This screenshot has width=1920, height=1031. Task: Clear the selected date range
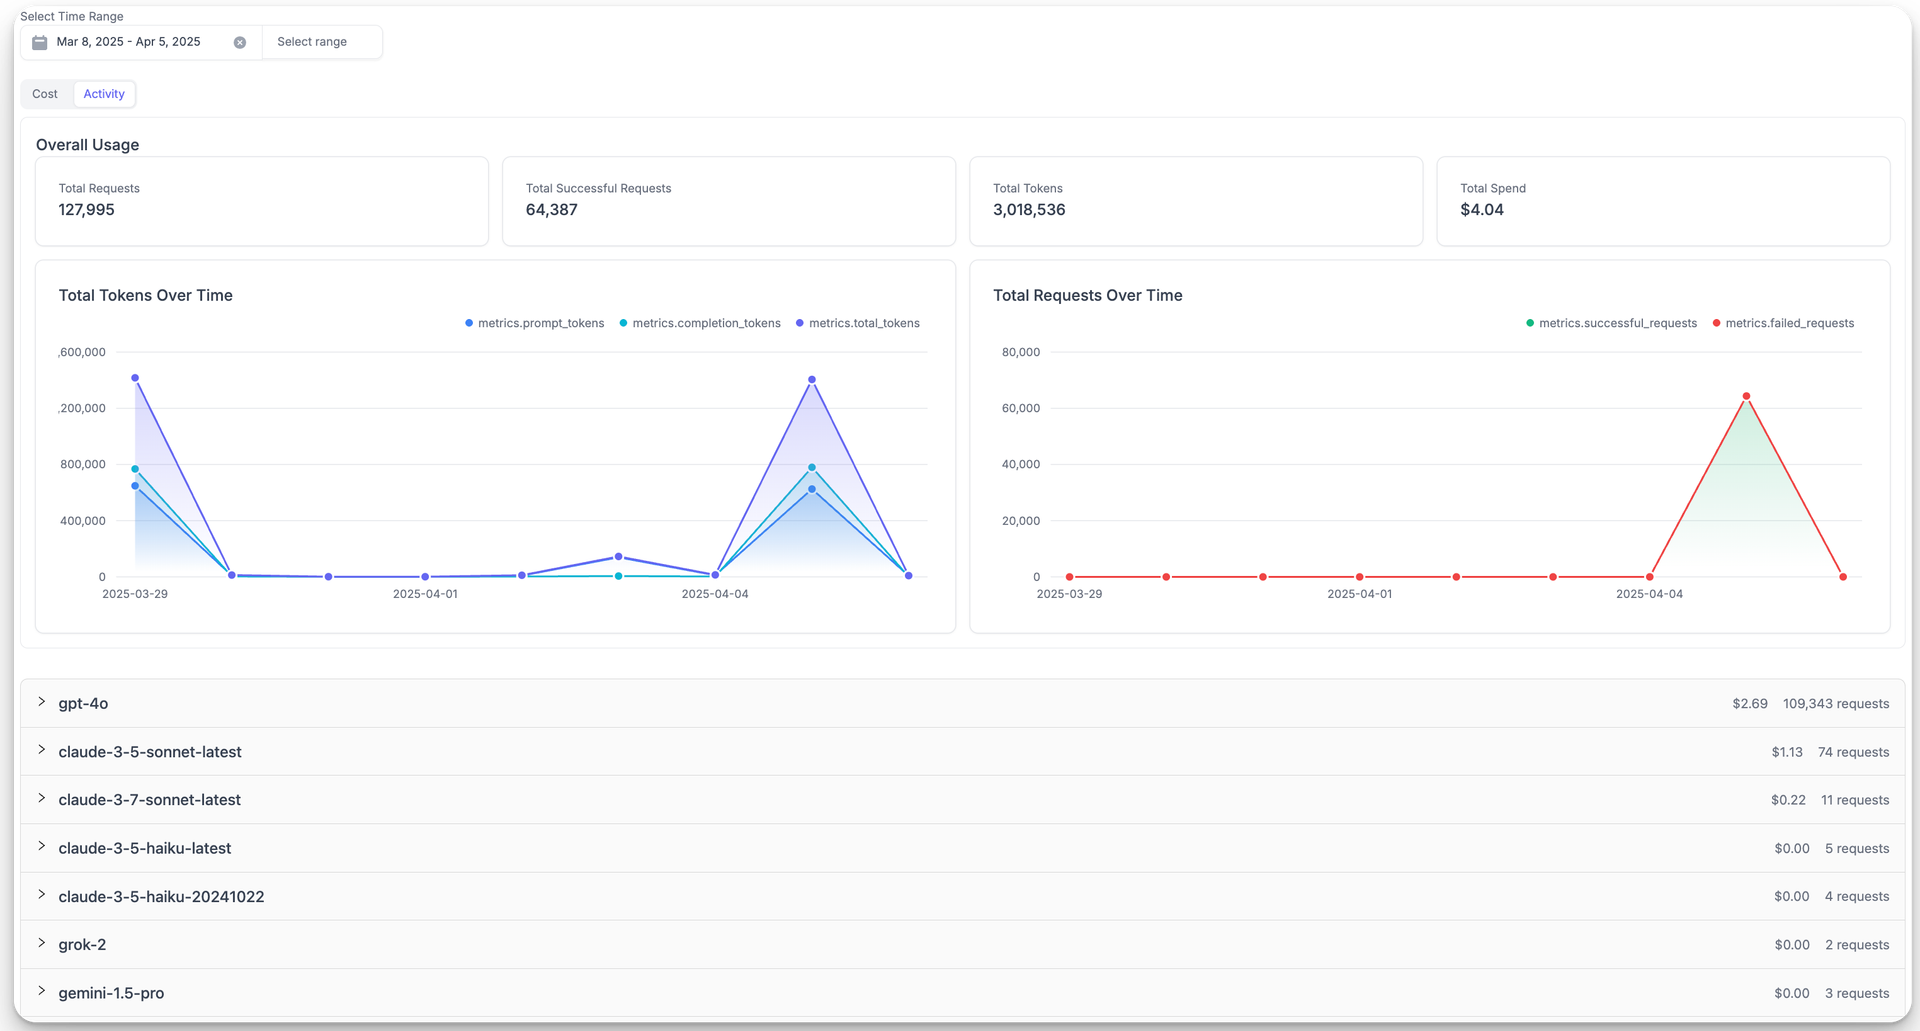(240, 42)
